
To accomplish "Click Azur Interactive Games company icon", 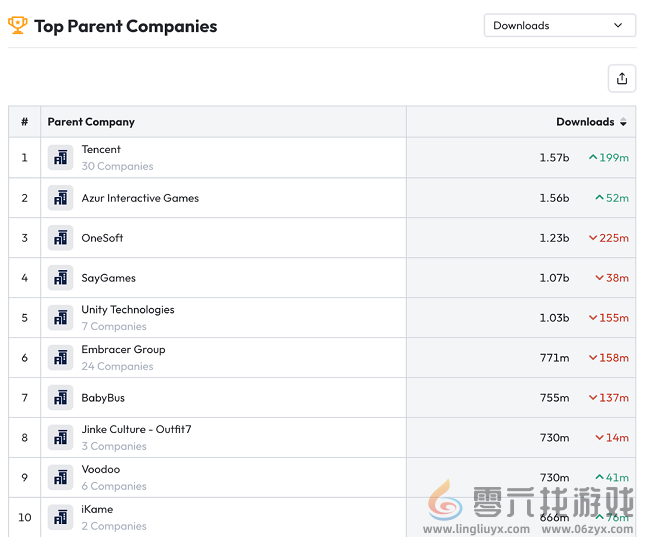I will (x=61, y=198).
